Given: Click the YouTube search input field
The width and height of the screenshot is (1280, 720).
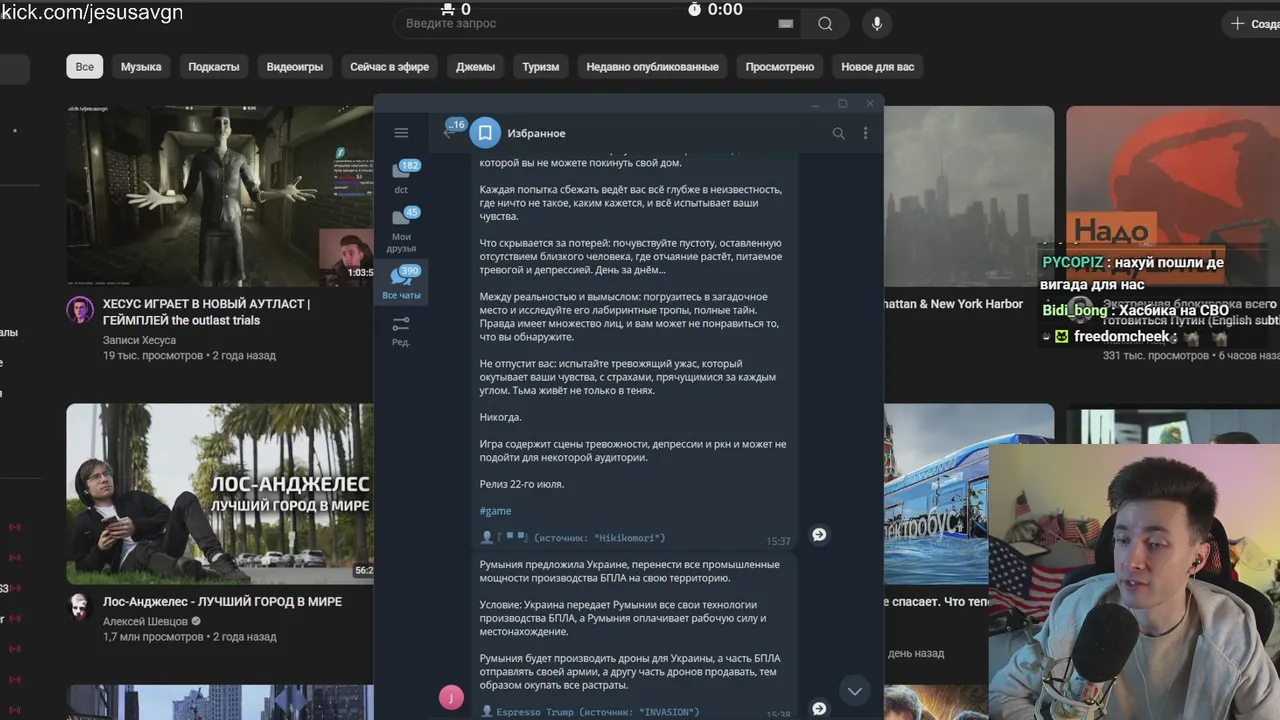Looking at the screenshot, I should (598, 24).
